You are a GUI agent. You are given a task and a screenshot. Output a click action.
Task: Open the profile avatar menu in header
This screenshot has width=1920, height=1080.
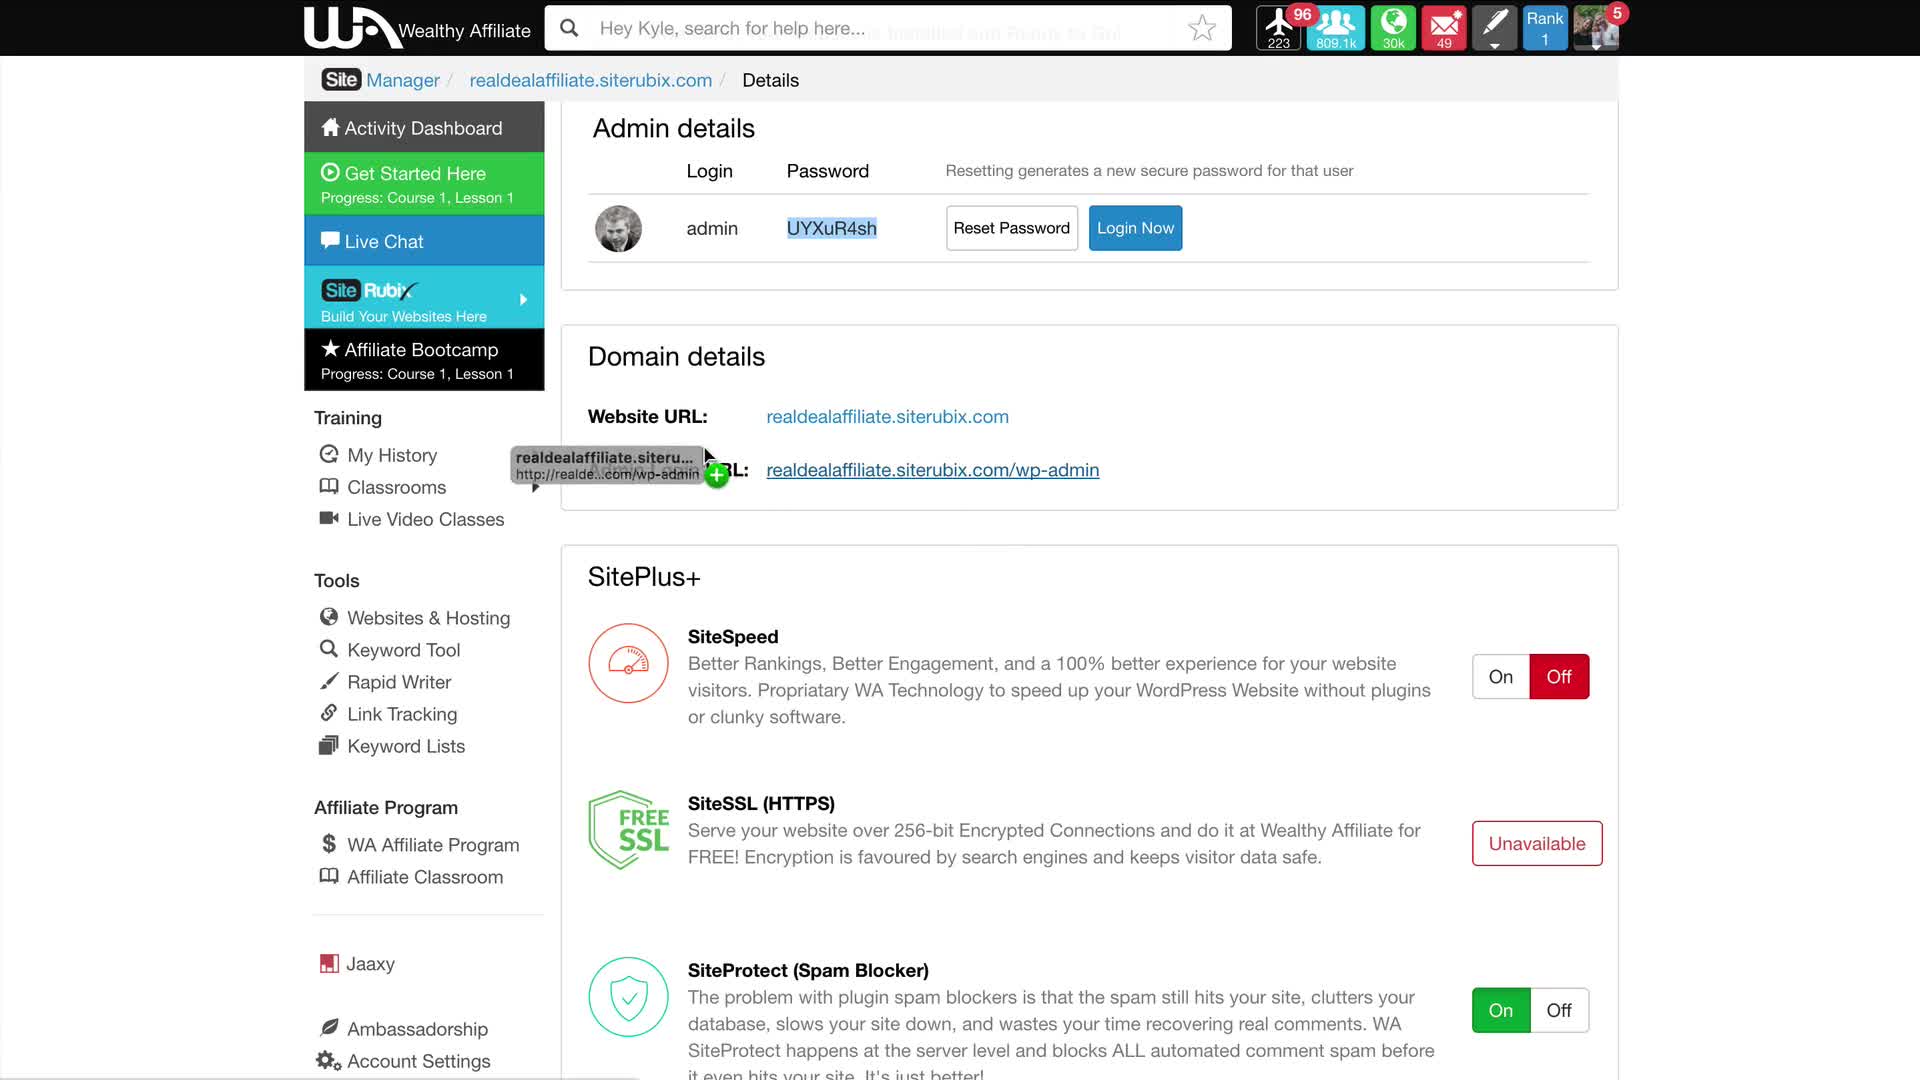point(1595,30)
